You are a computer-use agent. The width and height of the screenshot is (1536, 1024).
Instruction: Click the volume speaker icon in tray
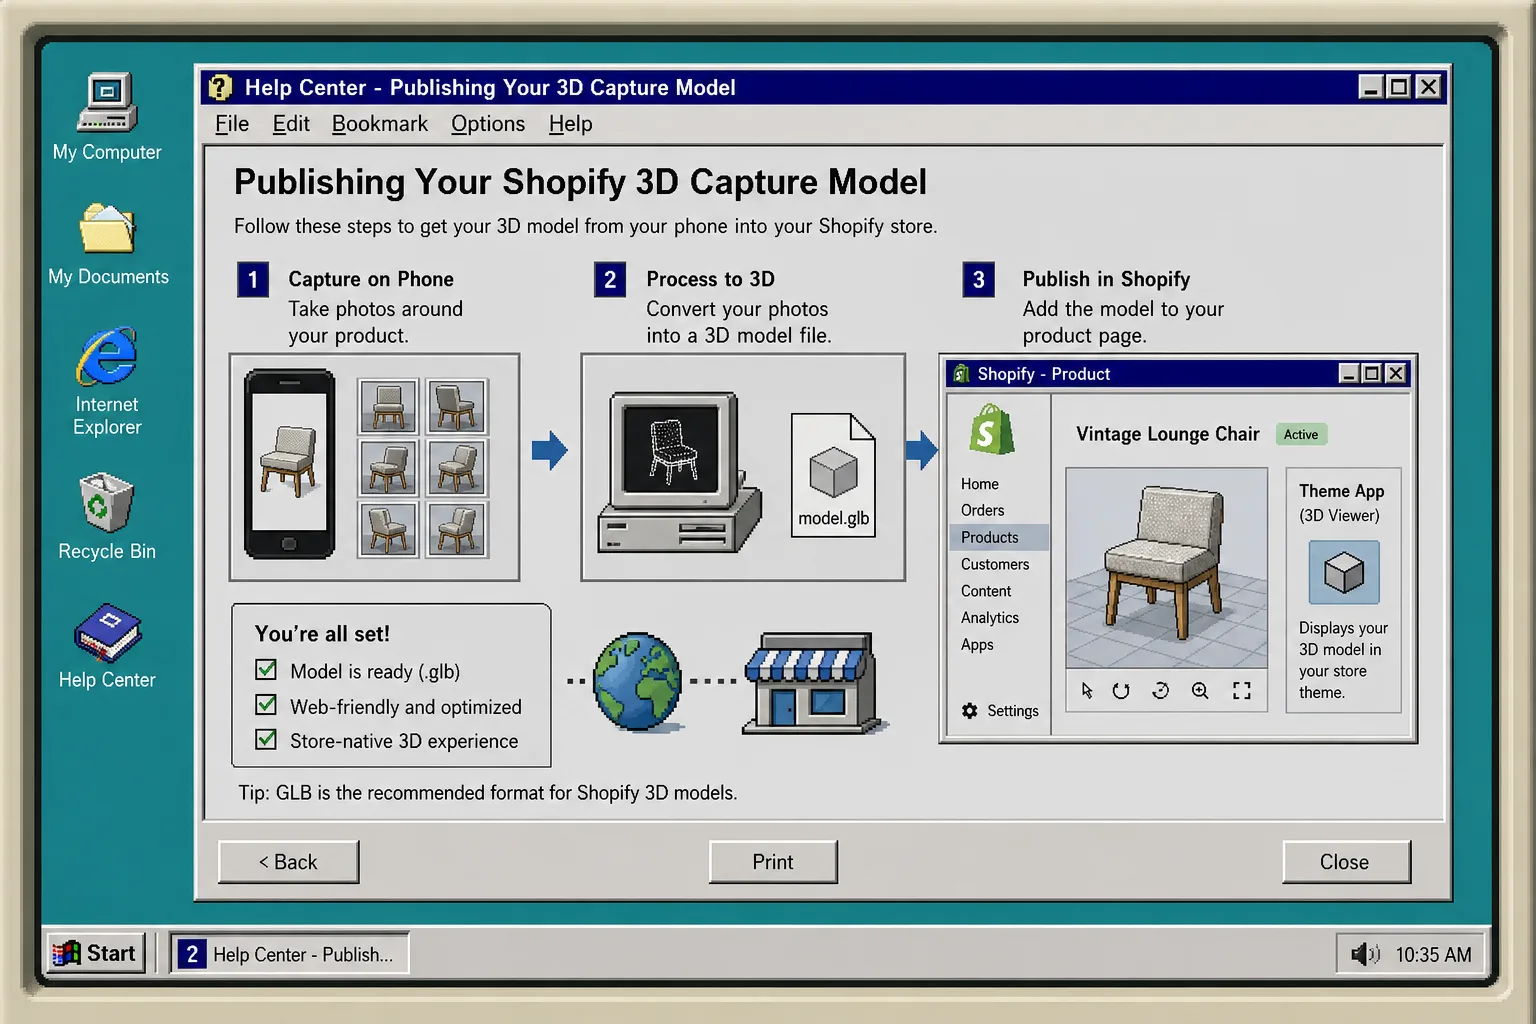(1364, 954)
